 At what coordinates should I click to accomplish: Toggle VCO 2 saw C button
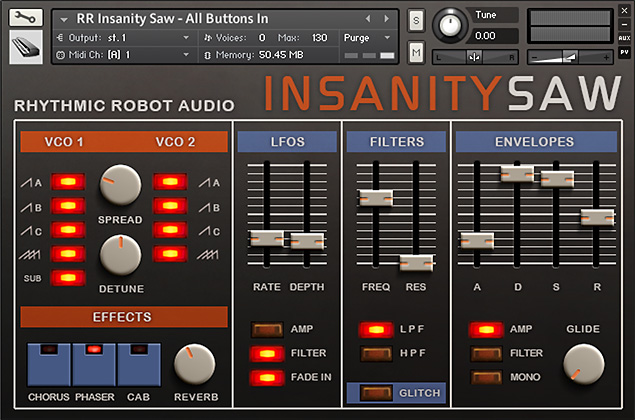point(170,230)
